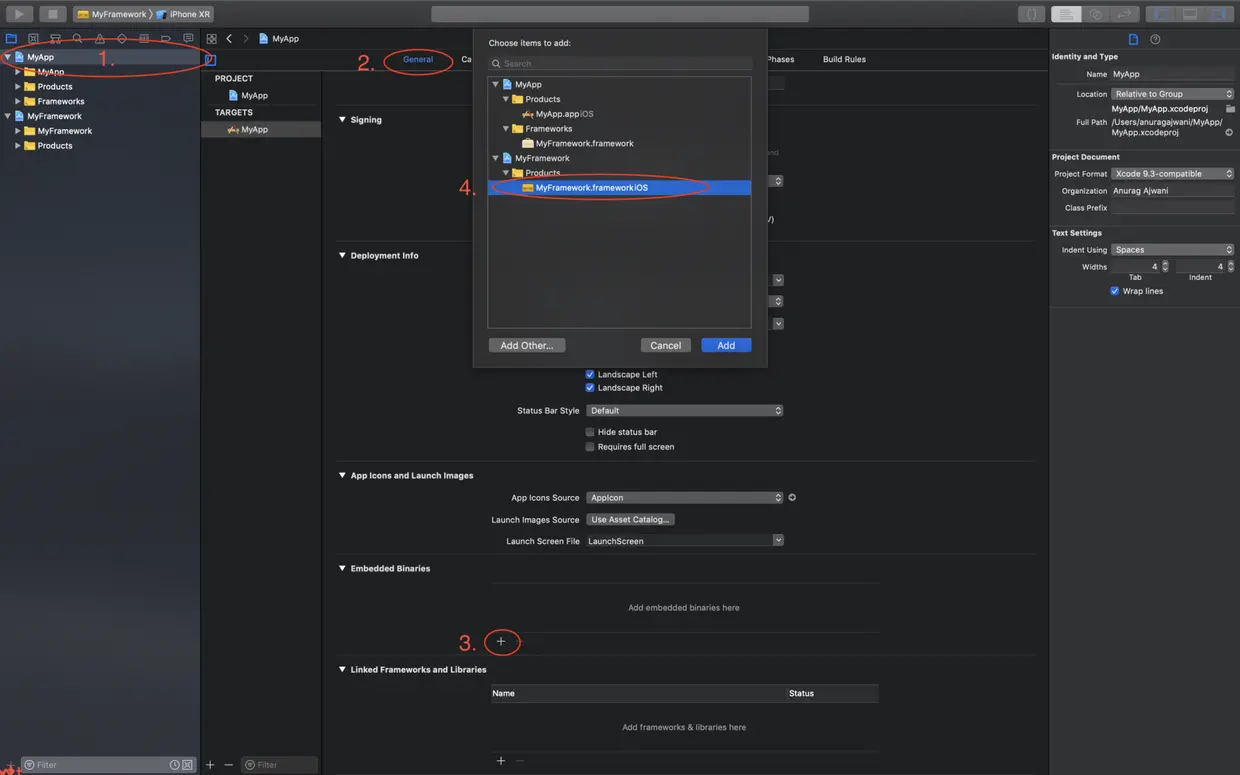Click the related items grid icon
The image size is (1240, 775).
211,39
